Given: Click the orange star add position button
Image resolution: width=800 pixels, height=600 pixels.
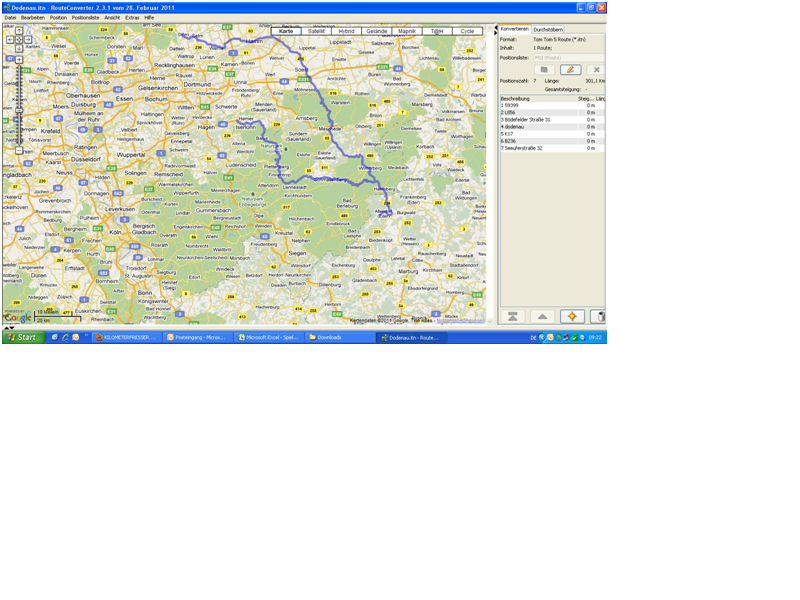Looking at the screenshot, I should pyautogui.click(x=572, y=316).
